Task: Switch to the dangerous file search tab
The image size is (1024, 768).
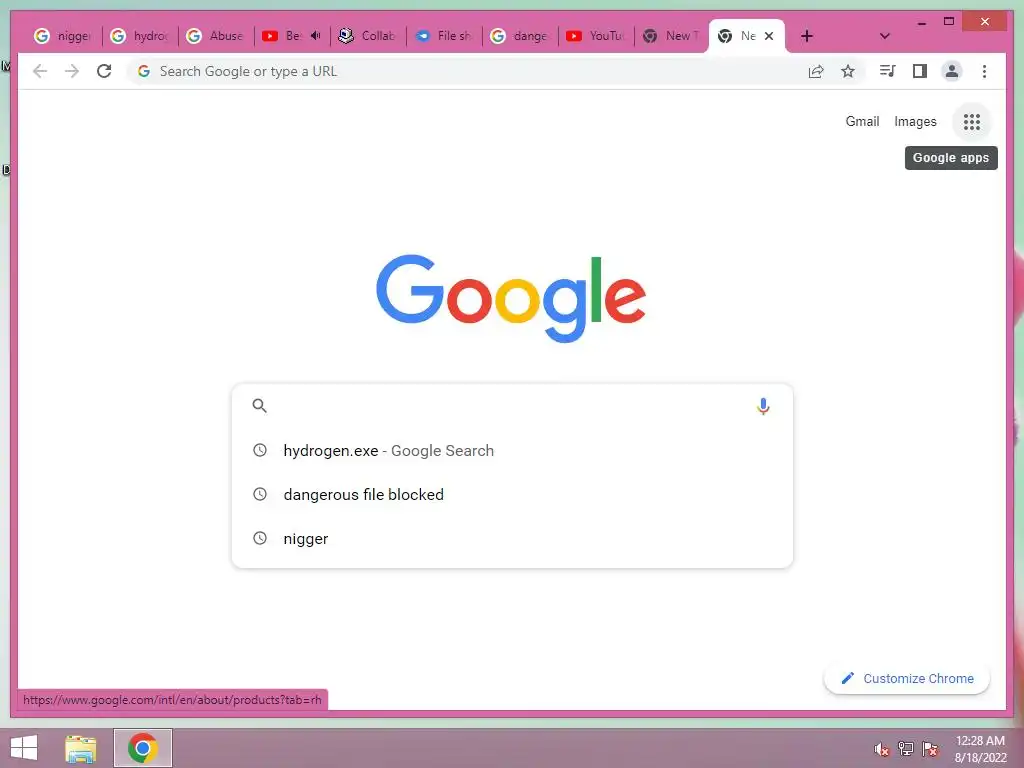Action: pyautogui.click(x=520, y=36)
